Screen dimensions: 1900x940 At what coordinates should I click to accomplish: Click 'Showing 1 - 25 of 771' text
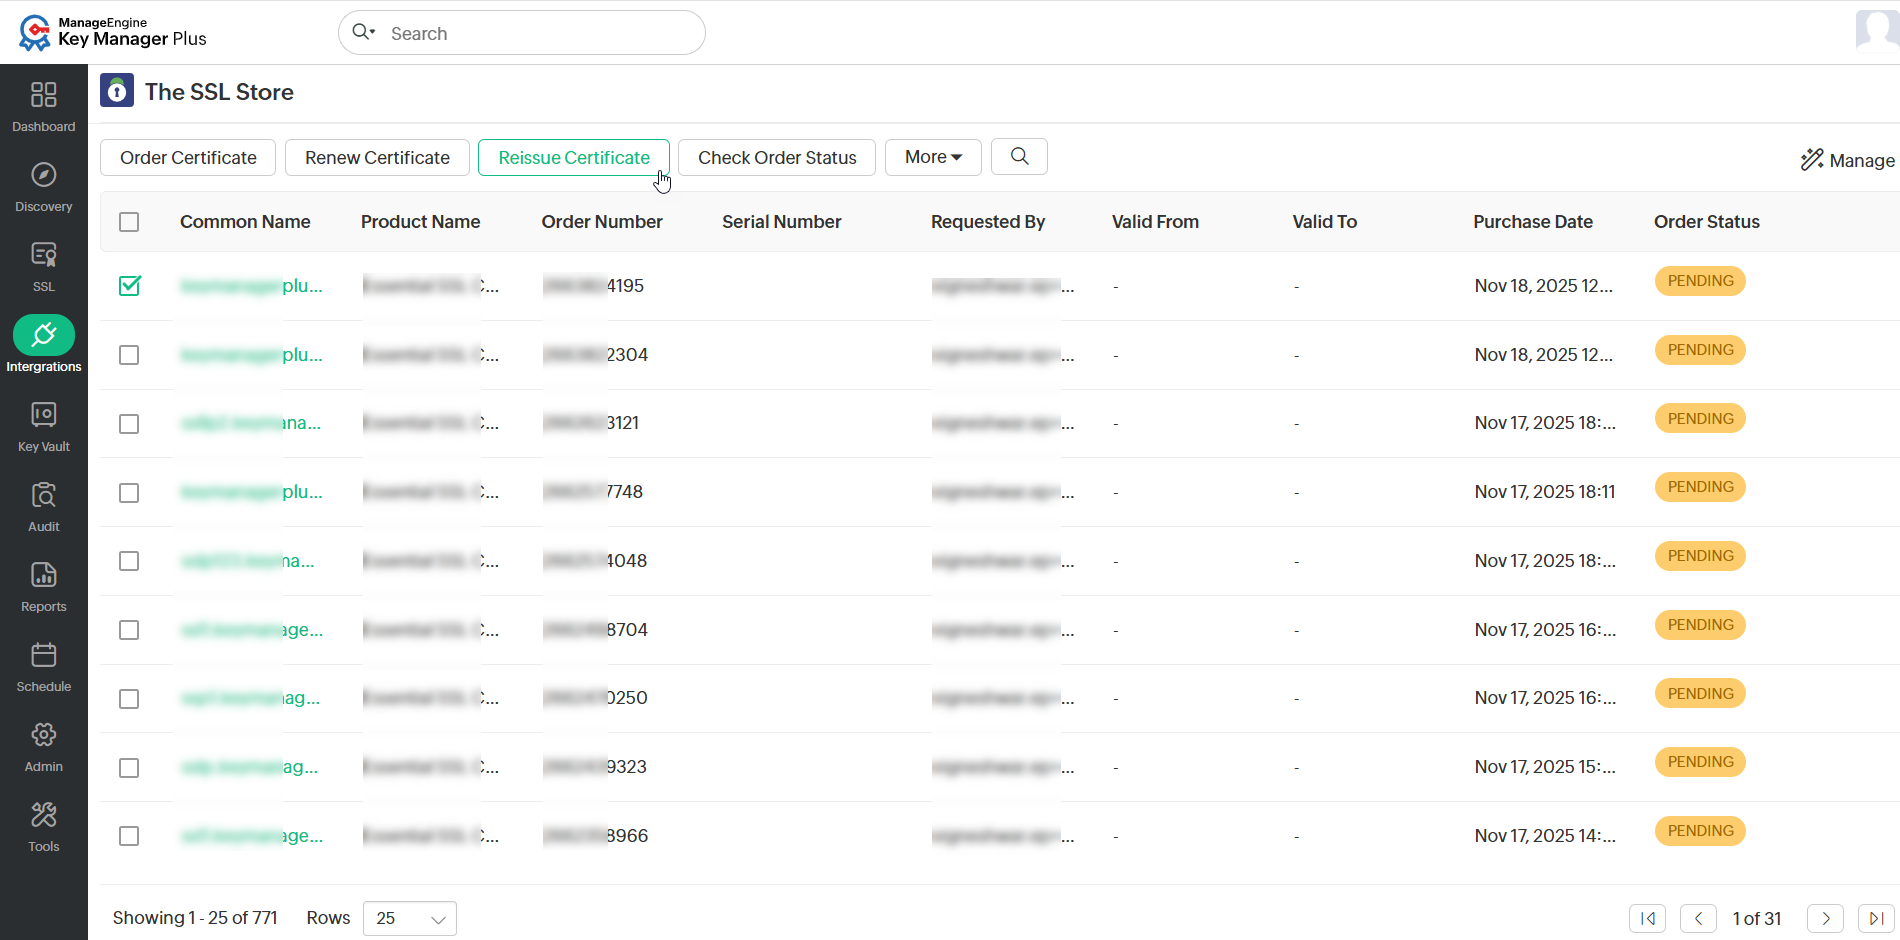click(x=195, y=918)
